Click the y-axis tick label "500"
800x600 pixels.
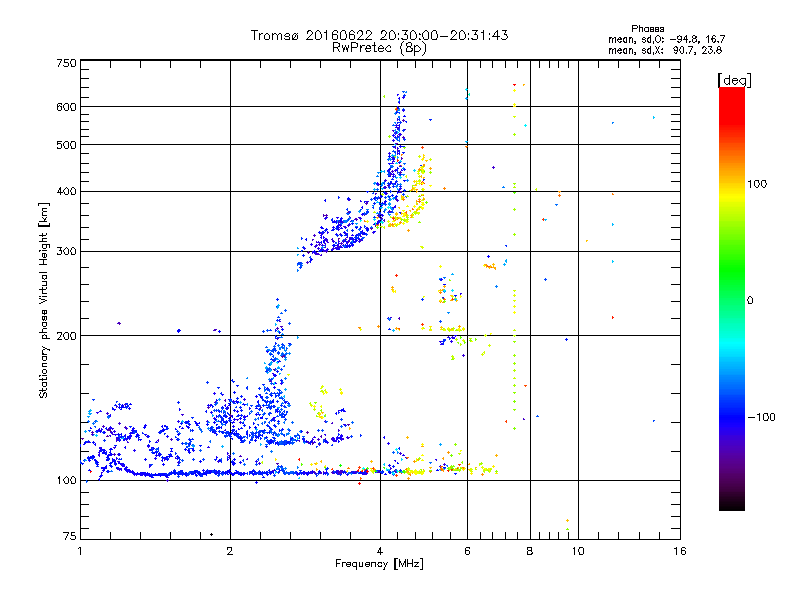66,145
